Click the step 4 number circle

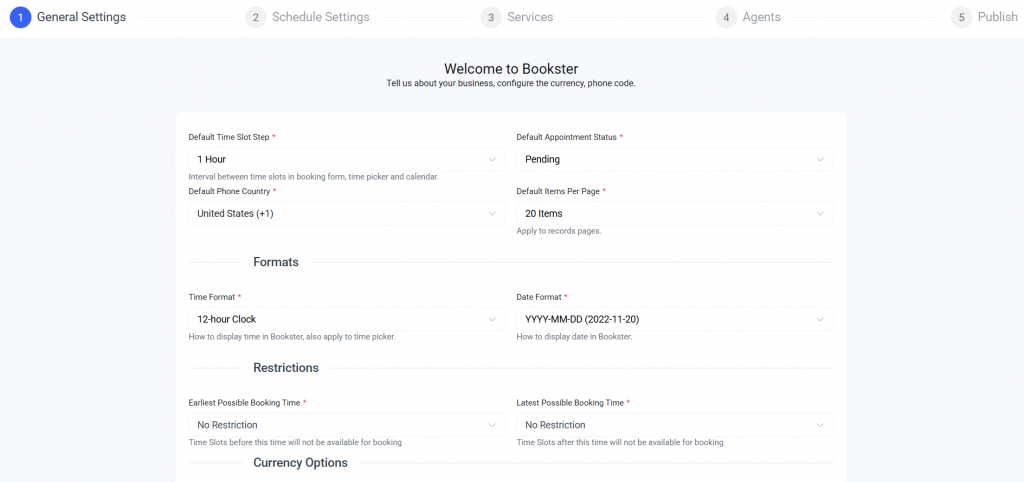coord(726,18)
